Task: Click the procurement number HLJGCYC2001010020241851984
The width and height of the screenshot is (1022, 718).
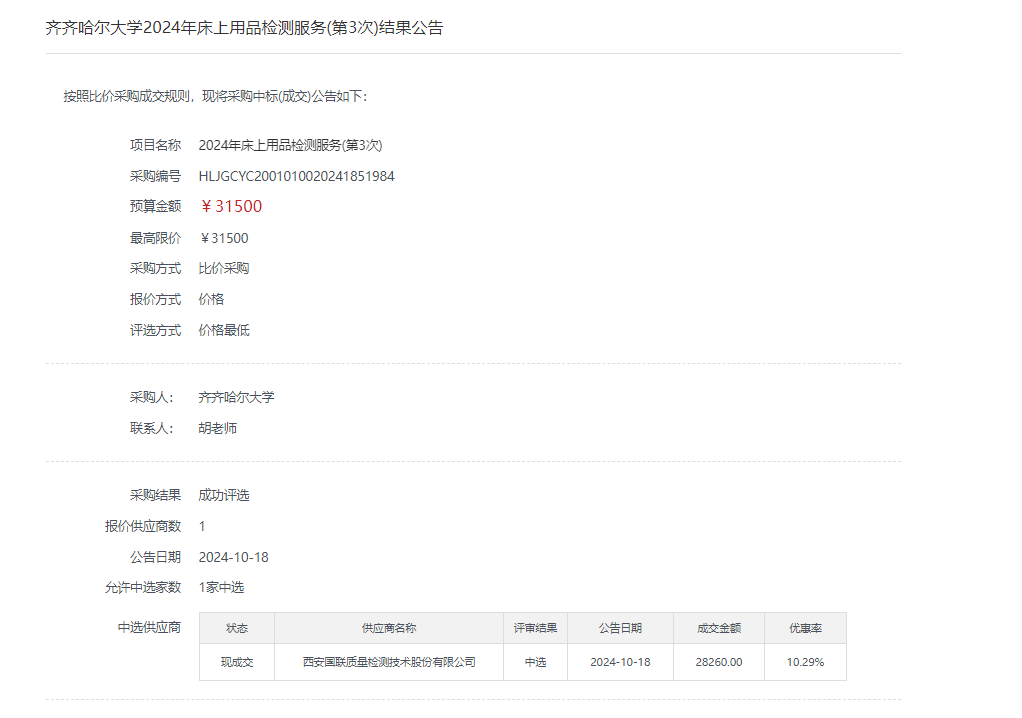Action: [296, 176]
